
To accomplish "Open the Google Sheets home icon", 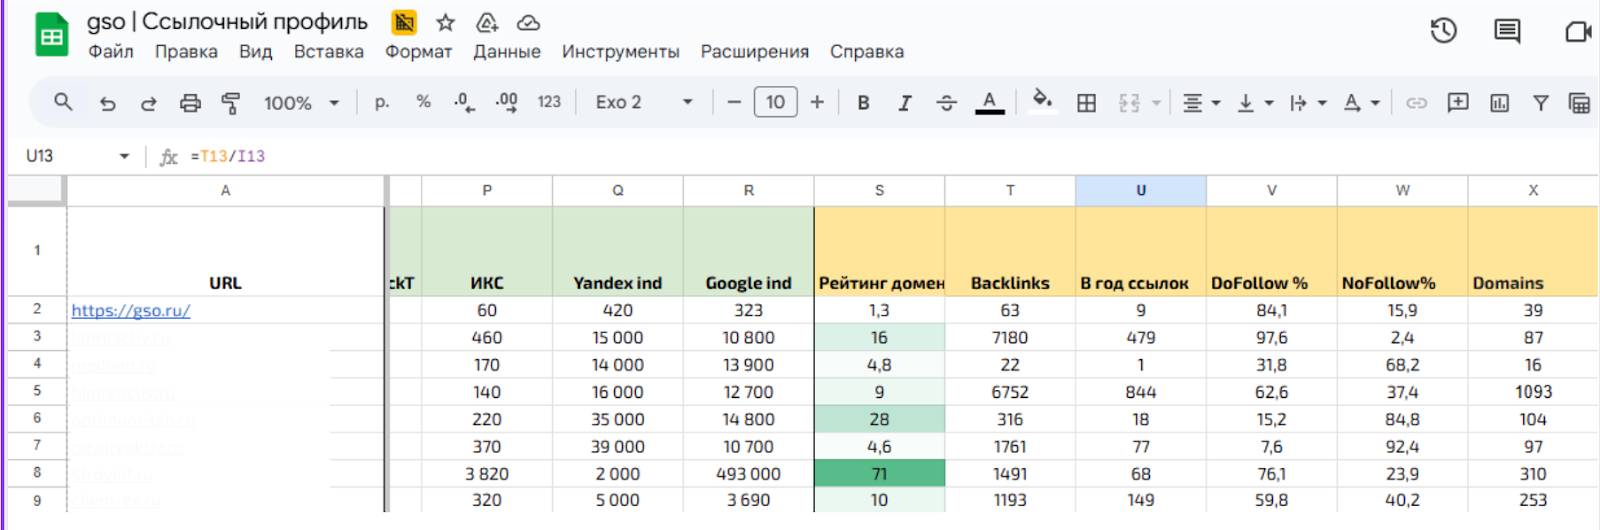I will [51, 37].
